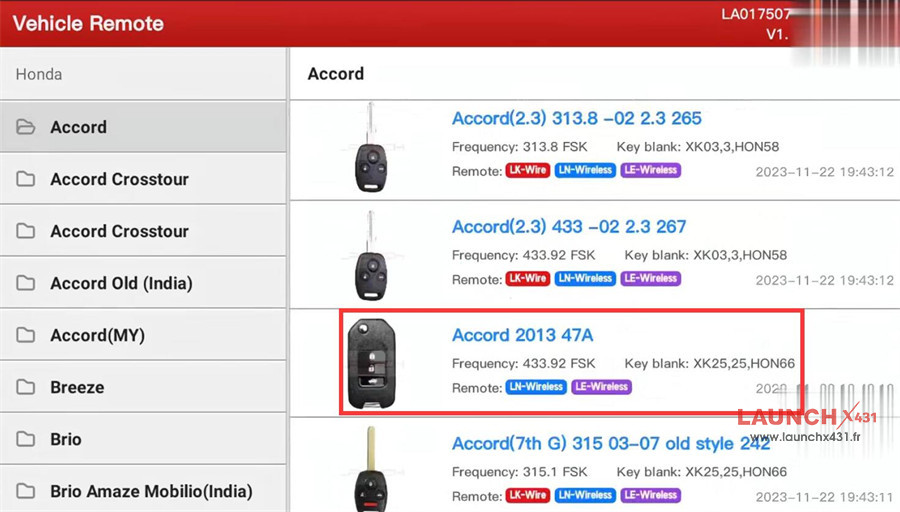Image resolution: width=900 pixels, height=512 pixels.
Task: Click LK-Wire tag on Accord(2.3) 313.8 row
Action: (527, 170)
